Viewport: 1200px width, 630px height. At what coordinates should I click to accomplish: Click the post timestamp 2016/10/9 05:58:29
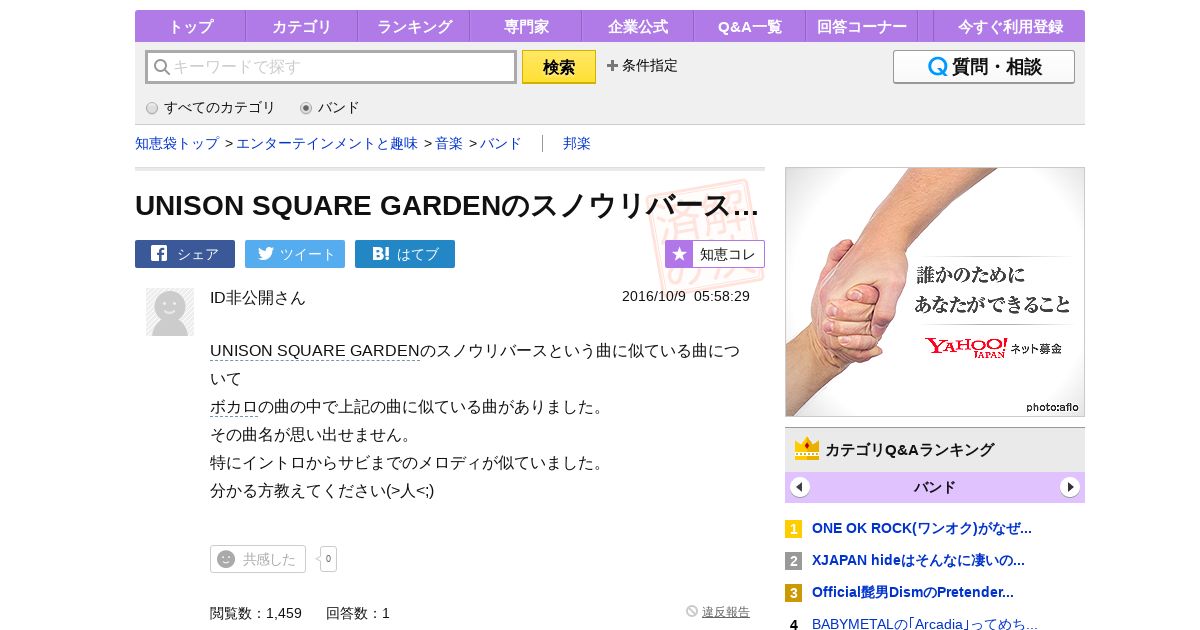[x=686, y=296]
